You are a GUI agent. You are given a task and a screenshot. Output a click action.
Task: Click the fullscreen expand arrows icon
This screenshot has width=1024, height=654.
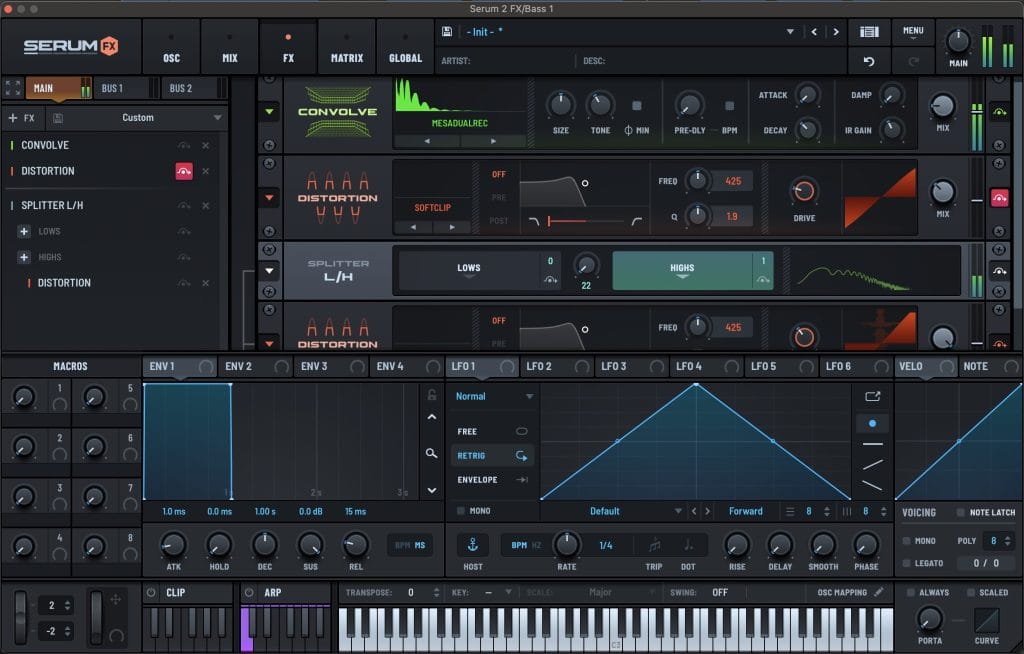[x=12, y=88]
